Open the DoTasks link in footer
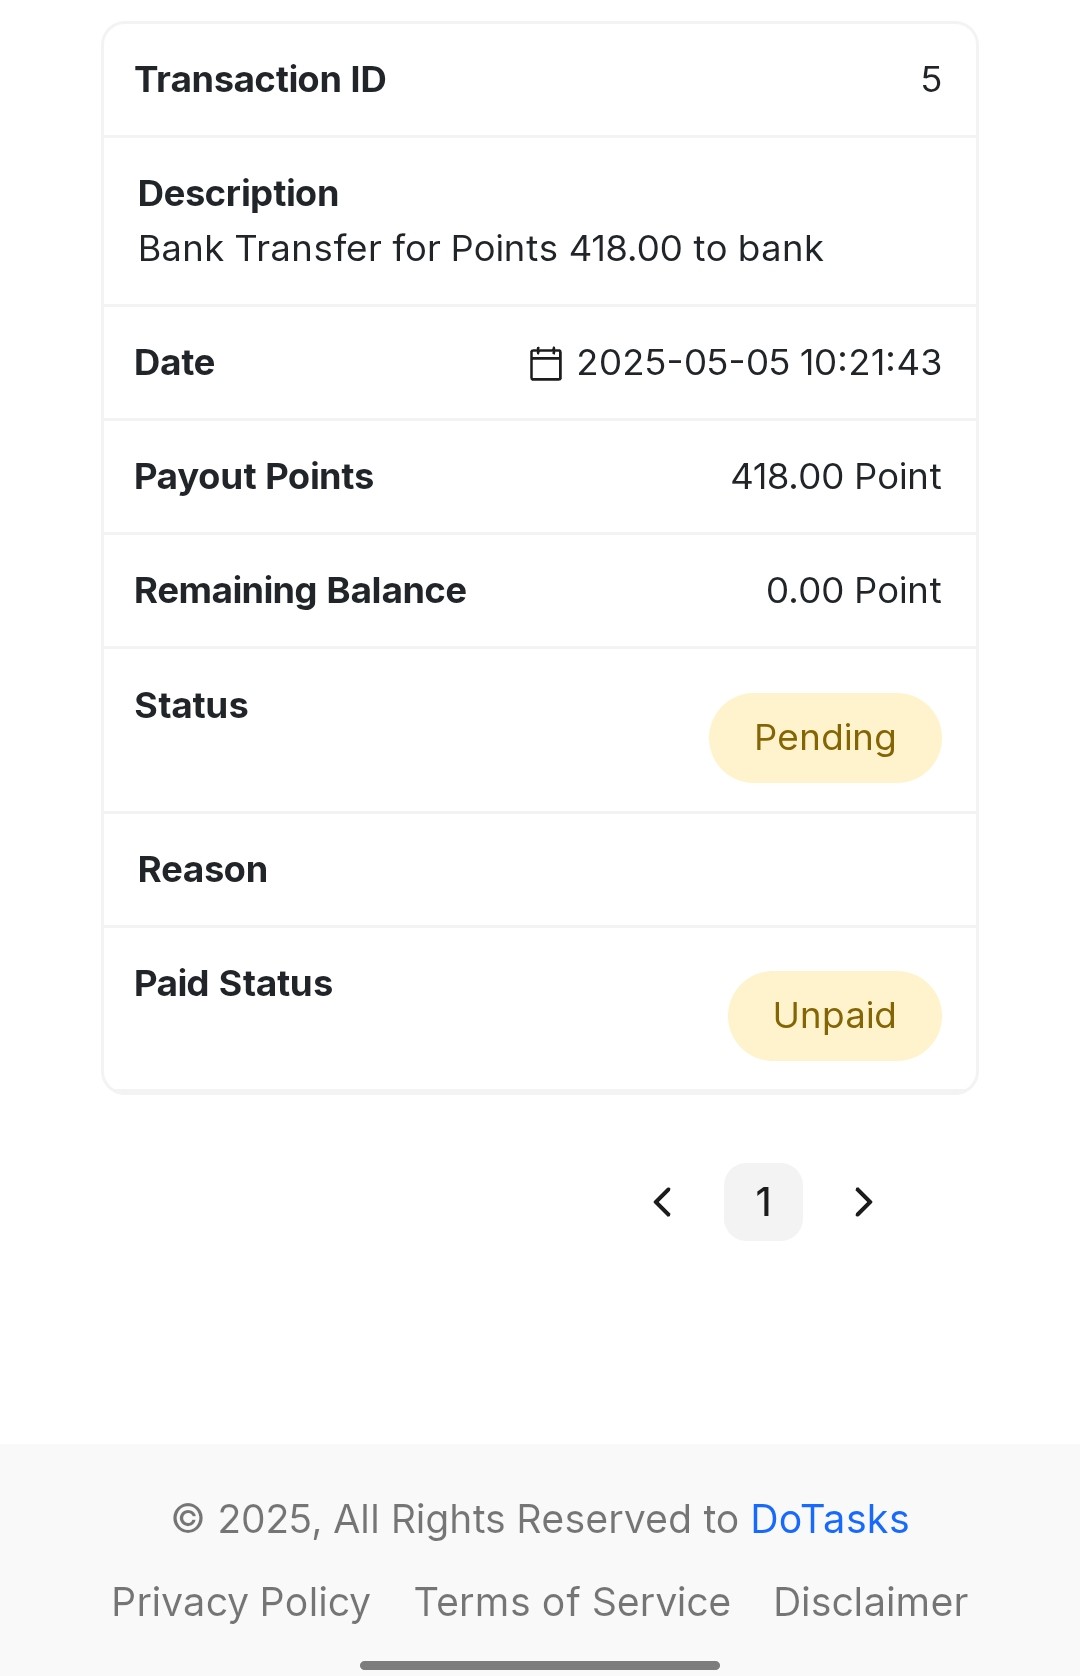Screen dimensions: 1080x1676 point(829,1519)
